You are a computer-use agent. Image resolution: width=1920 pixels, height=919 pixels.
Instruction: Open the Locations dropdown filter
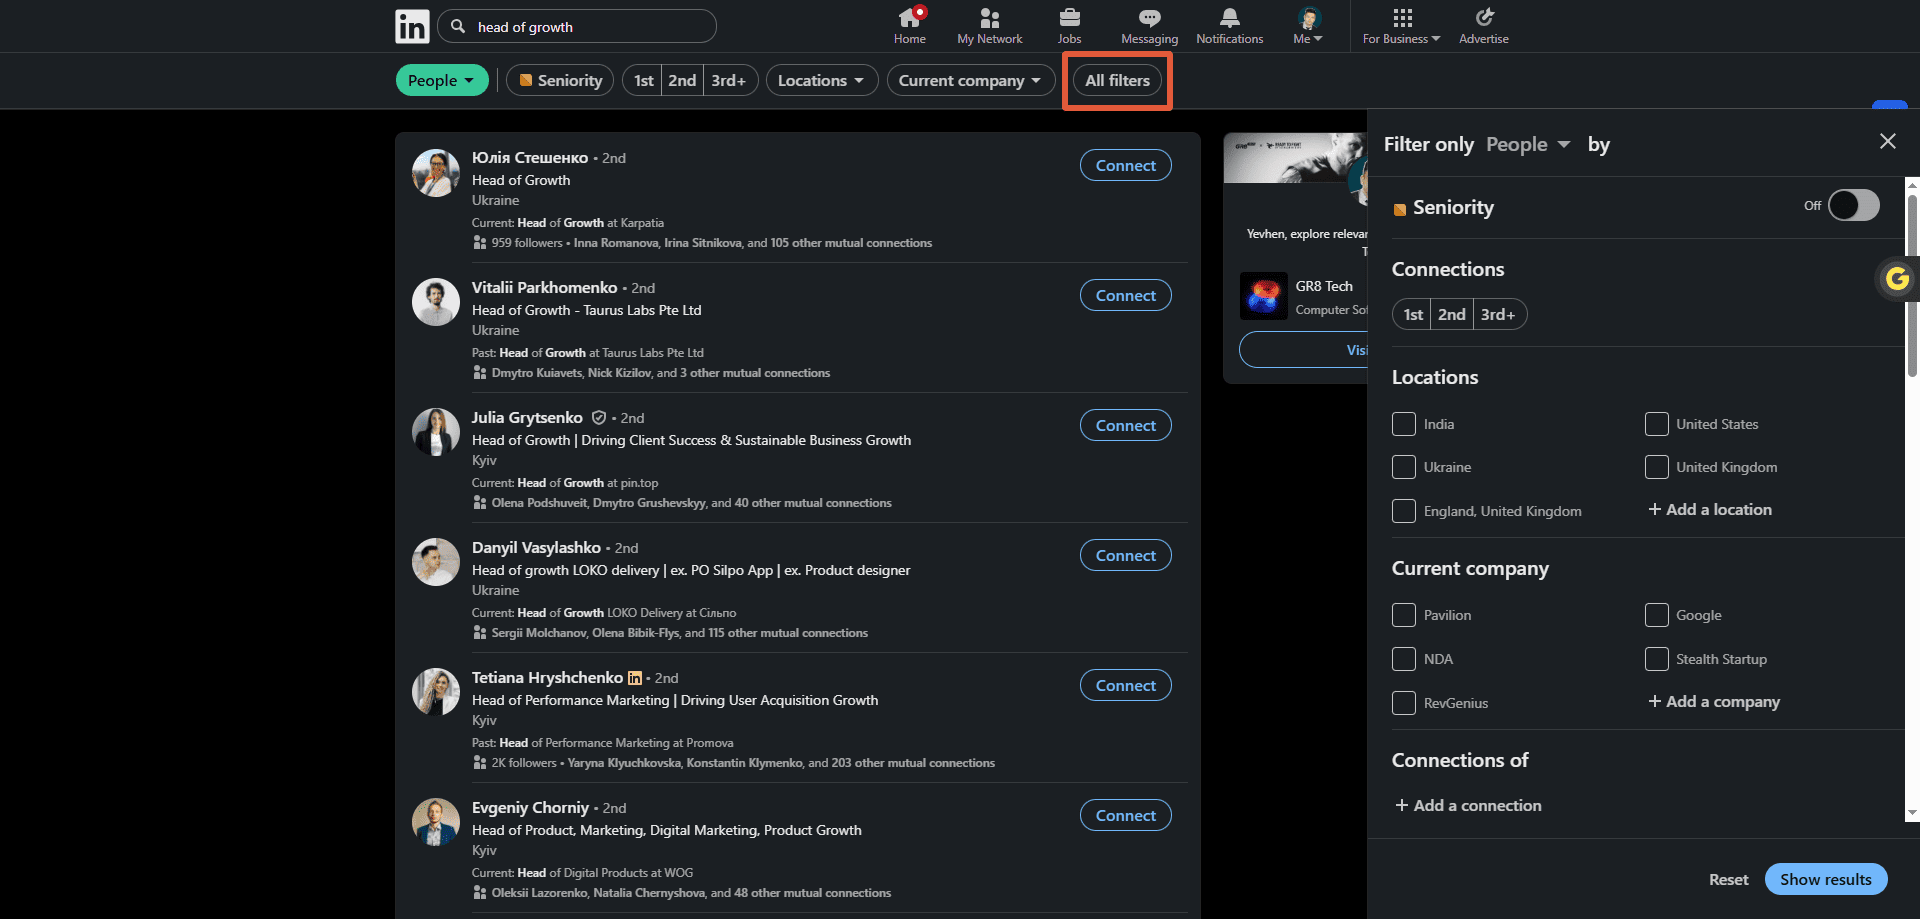822,80
